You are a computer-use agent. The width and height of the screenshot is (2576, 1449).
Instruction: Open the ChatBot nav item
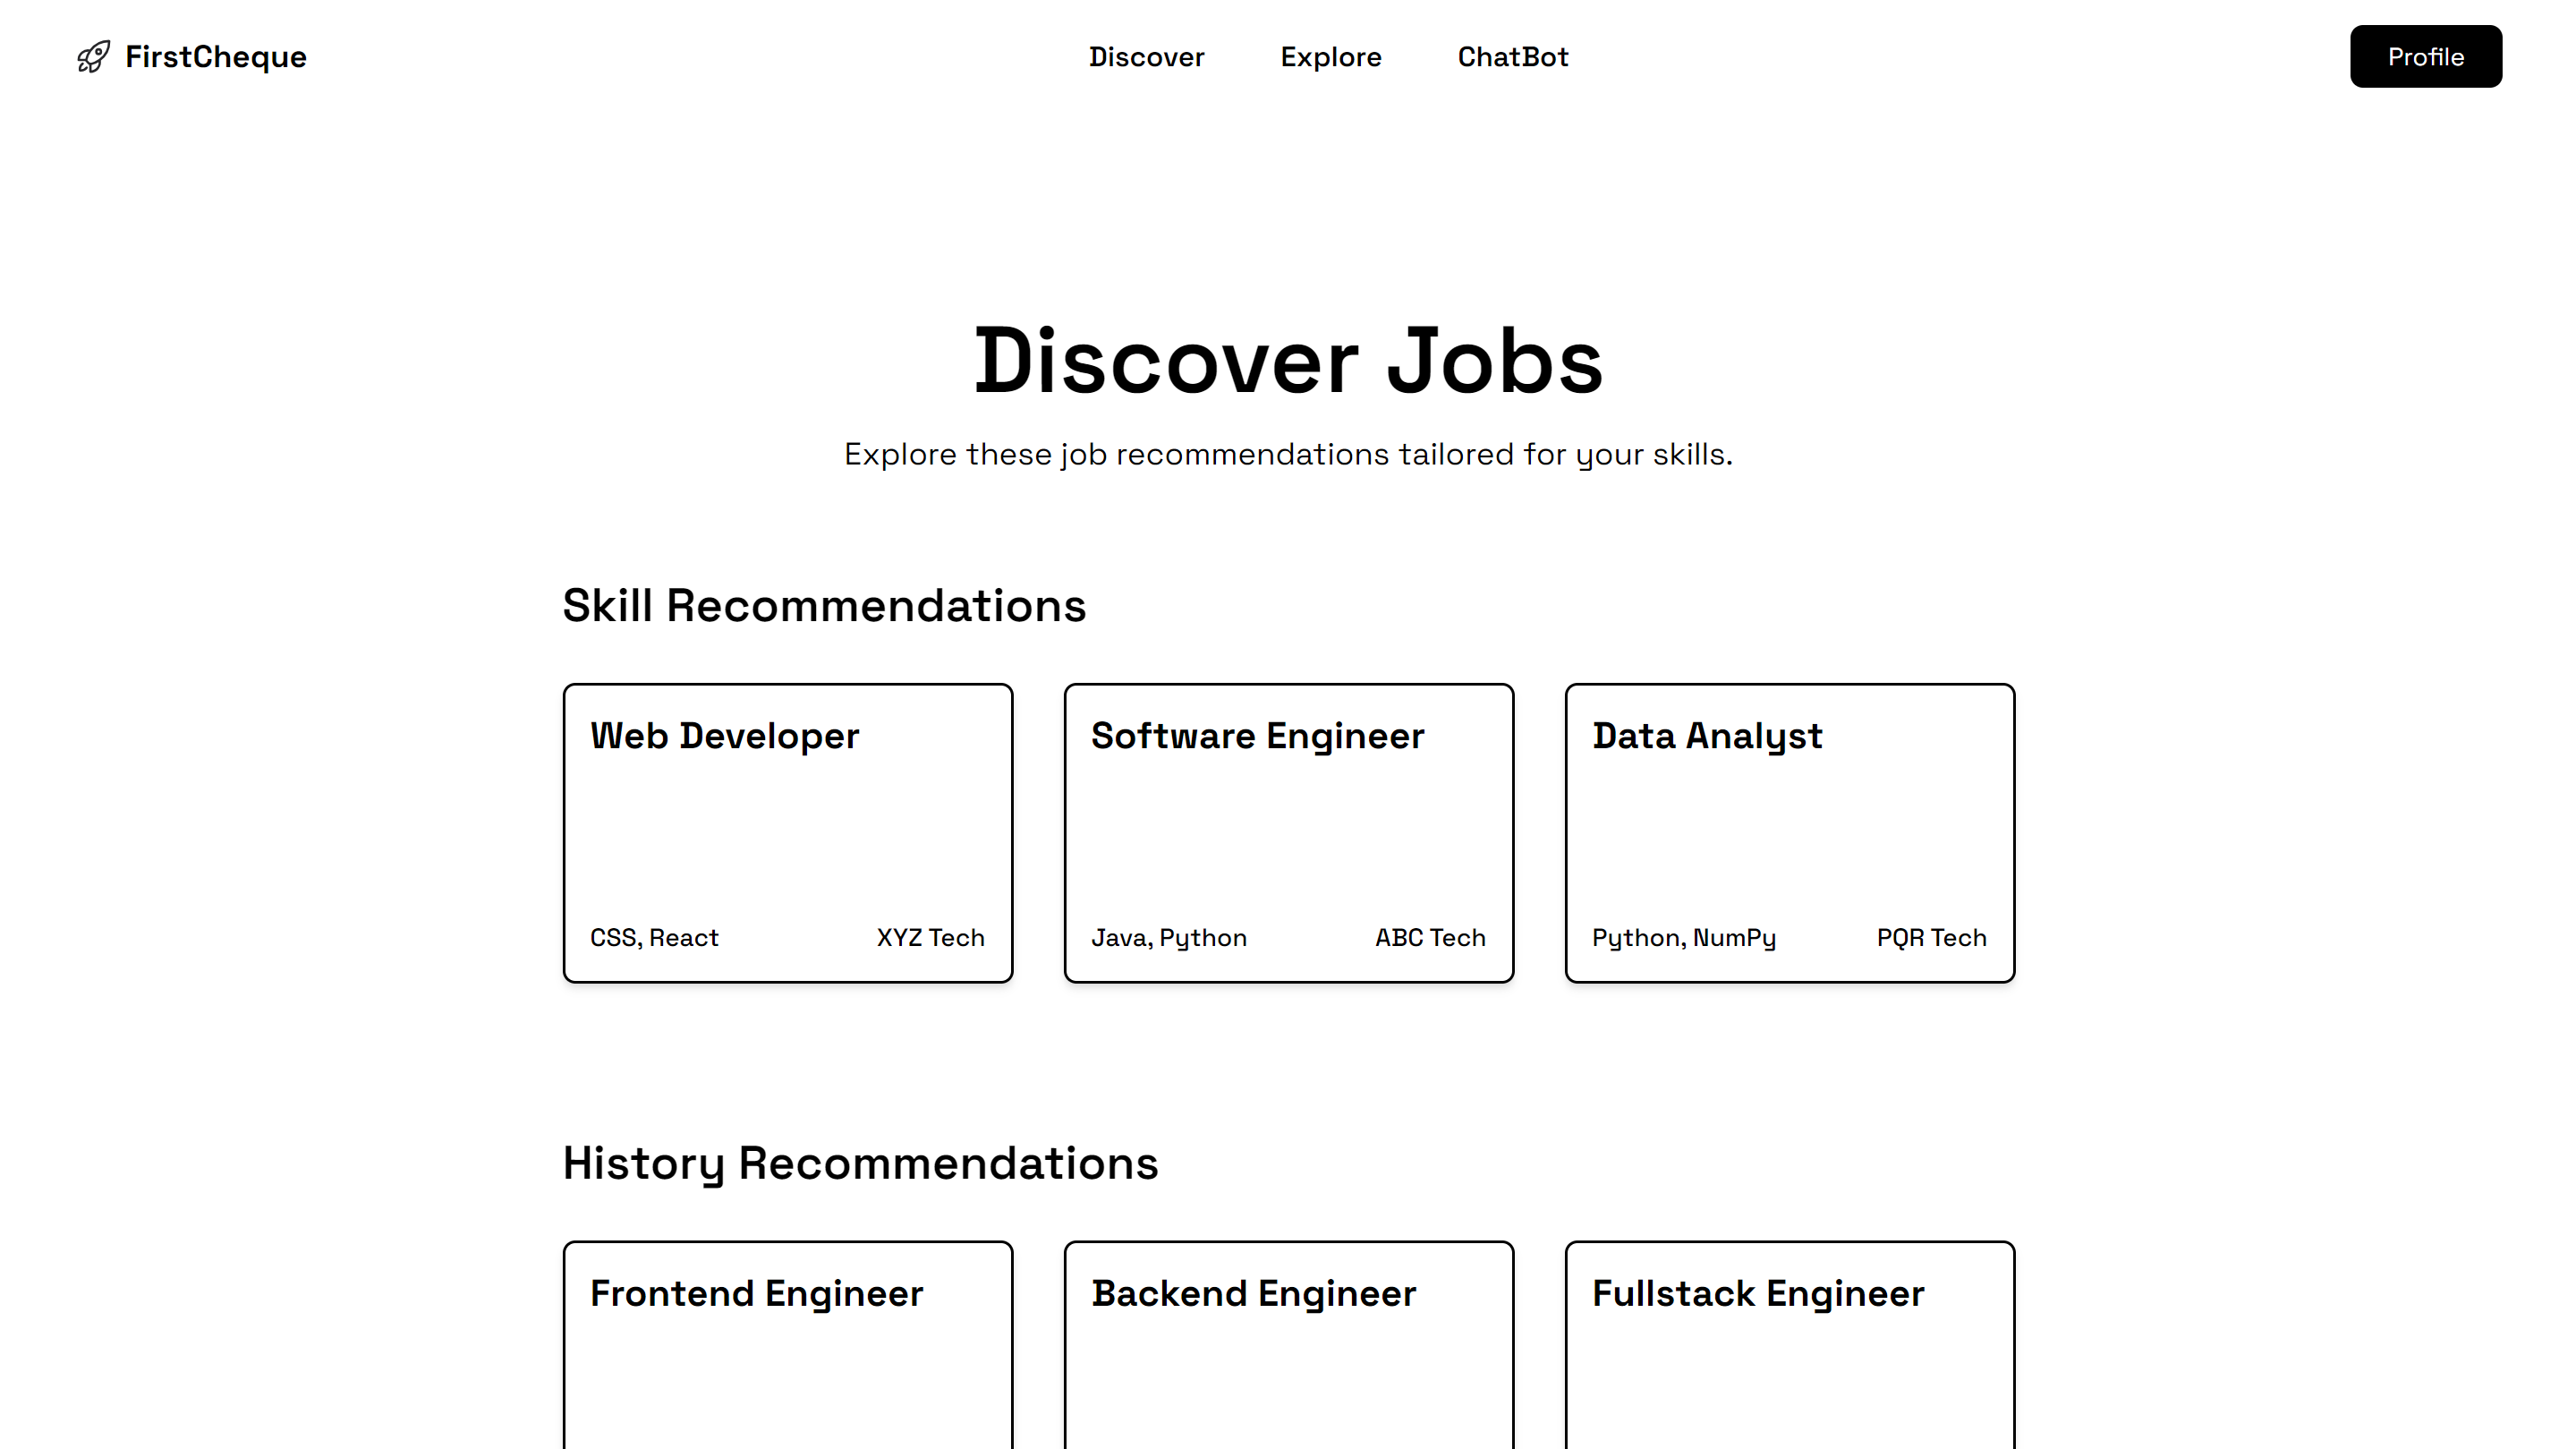pyautogui.click(x=1513, y=57)
